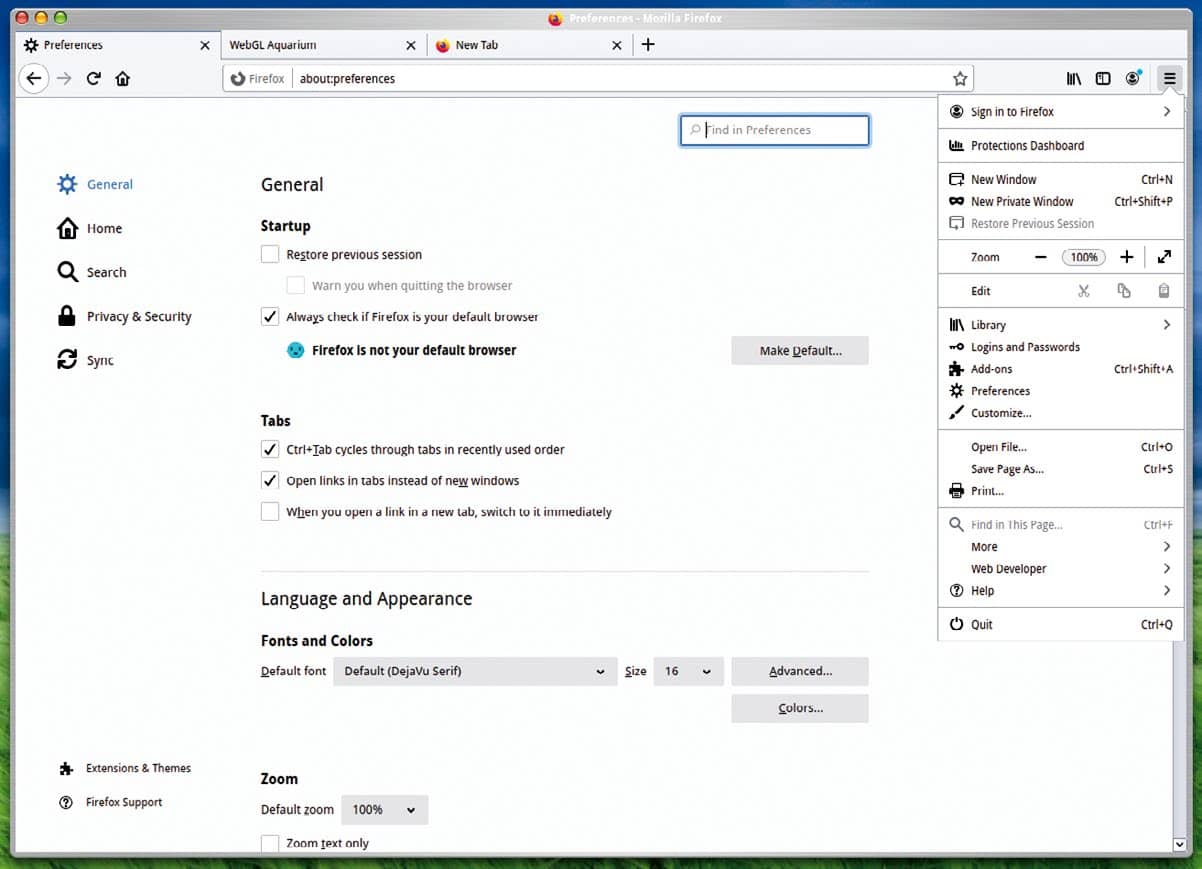Expand the Library submenu

pyautogui.click(x=1060, y=325)
